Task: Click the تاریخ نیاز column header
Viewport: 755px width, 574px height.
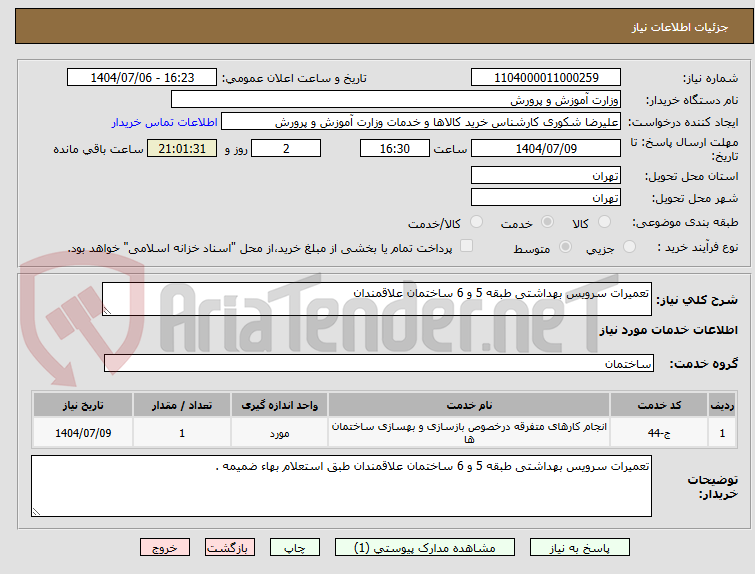Action: [83, 405]
